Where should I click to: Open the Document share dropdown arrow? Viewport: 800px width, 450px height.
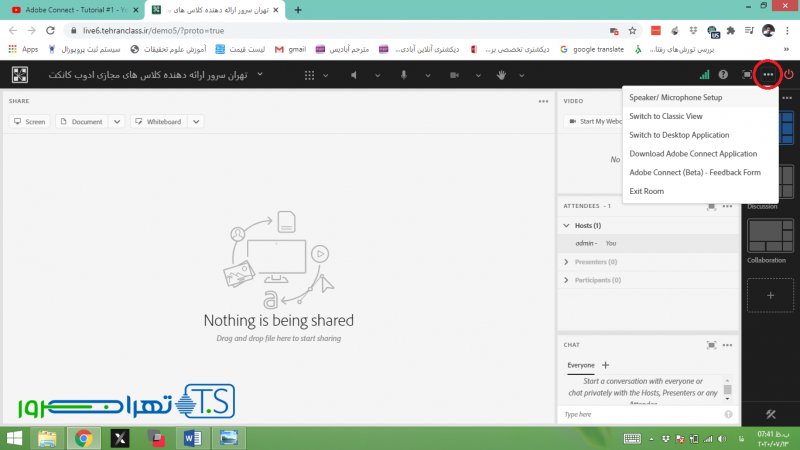click(117, 121)
